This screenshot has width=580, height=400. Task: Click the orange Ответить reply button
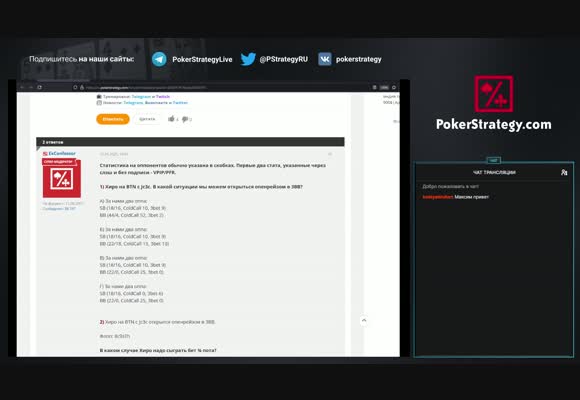113,119
